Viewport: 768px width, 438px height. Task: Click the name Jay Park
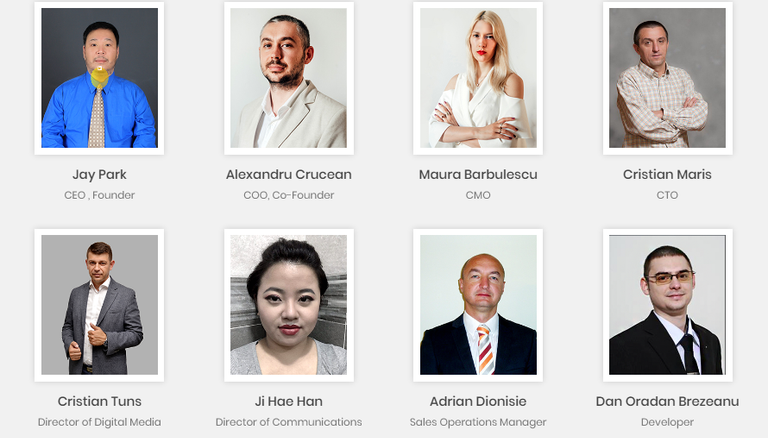tap(99, 175)
